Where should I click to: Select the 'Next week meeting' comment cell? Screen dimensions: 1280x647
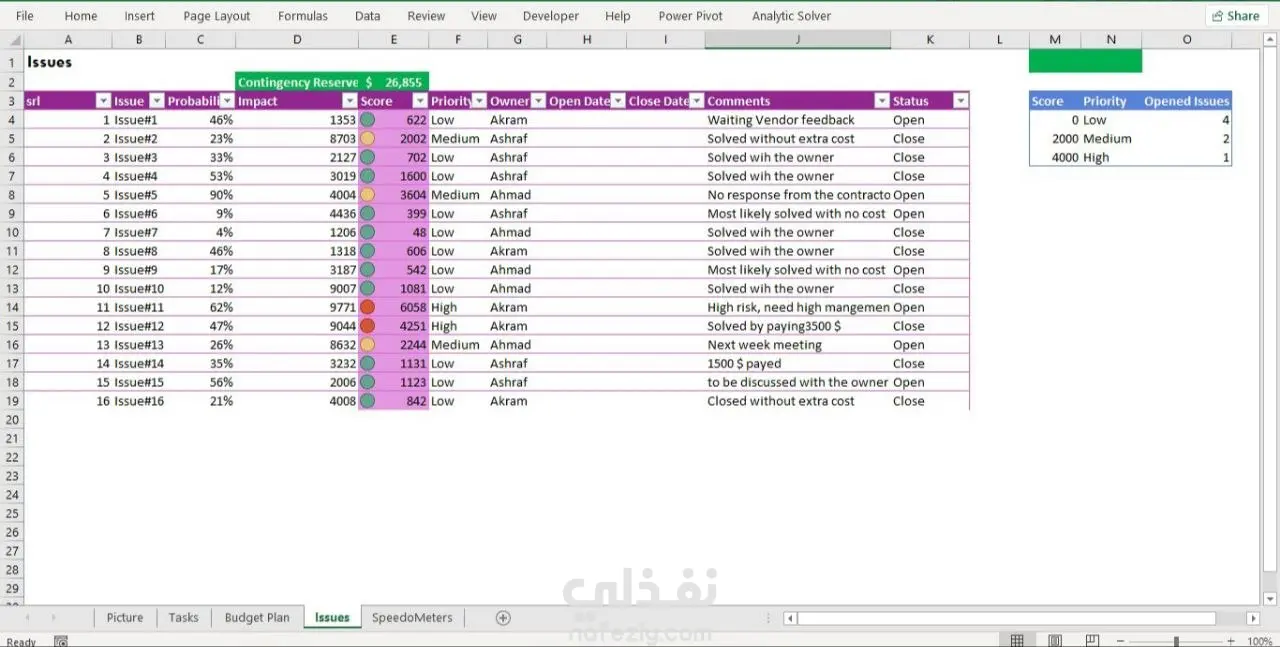click(x=798, y=345)
